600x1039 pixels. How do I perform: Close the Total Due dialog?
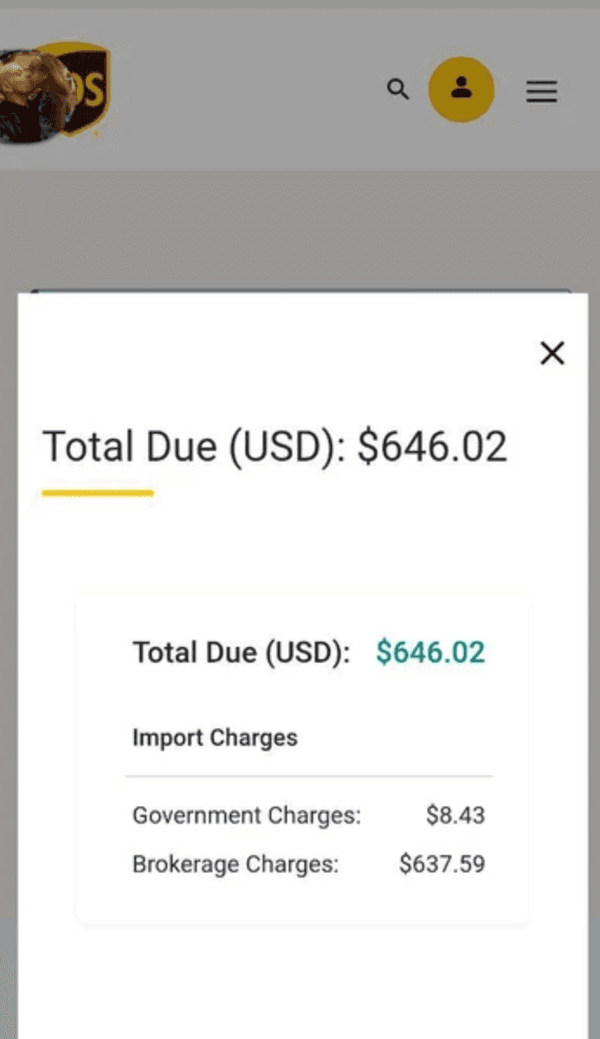click(x=552, y=353)
